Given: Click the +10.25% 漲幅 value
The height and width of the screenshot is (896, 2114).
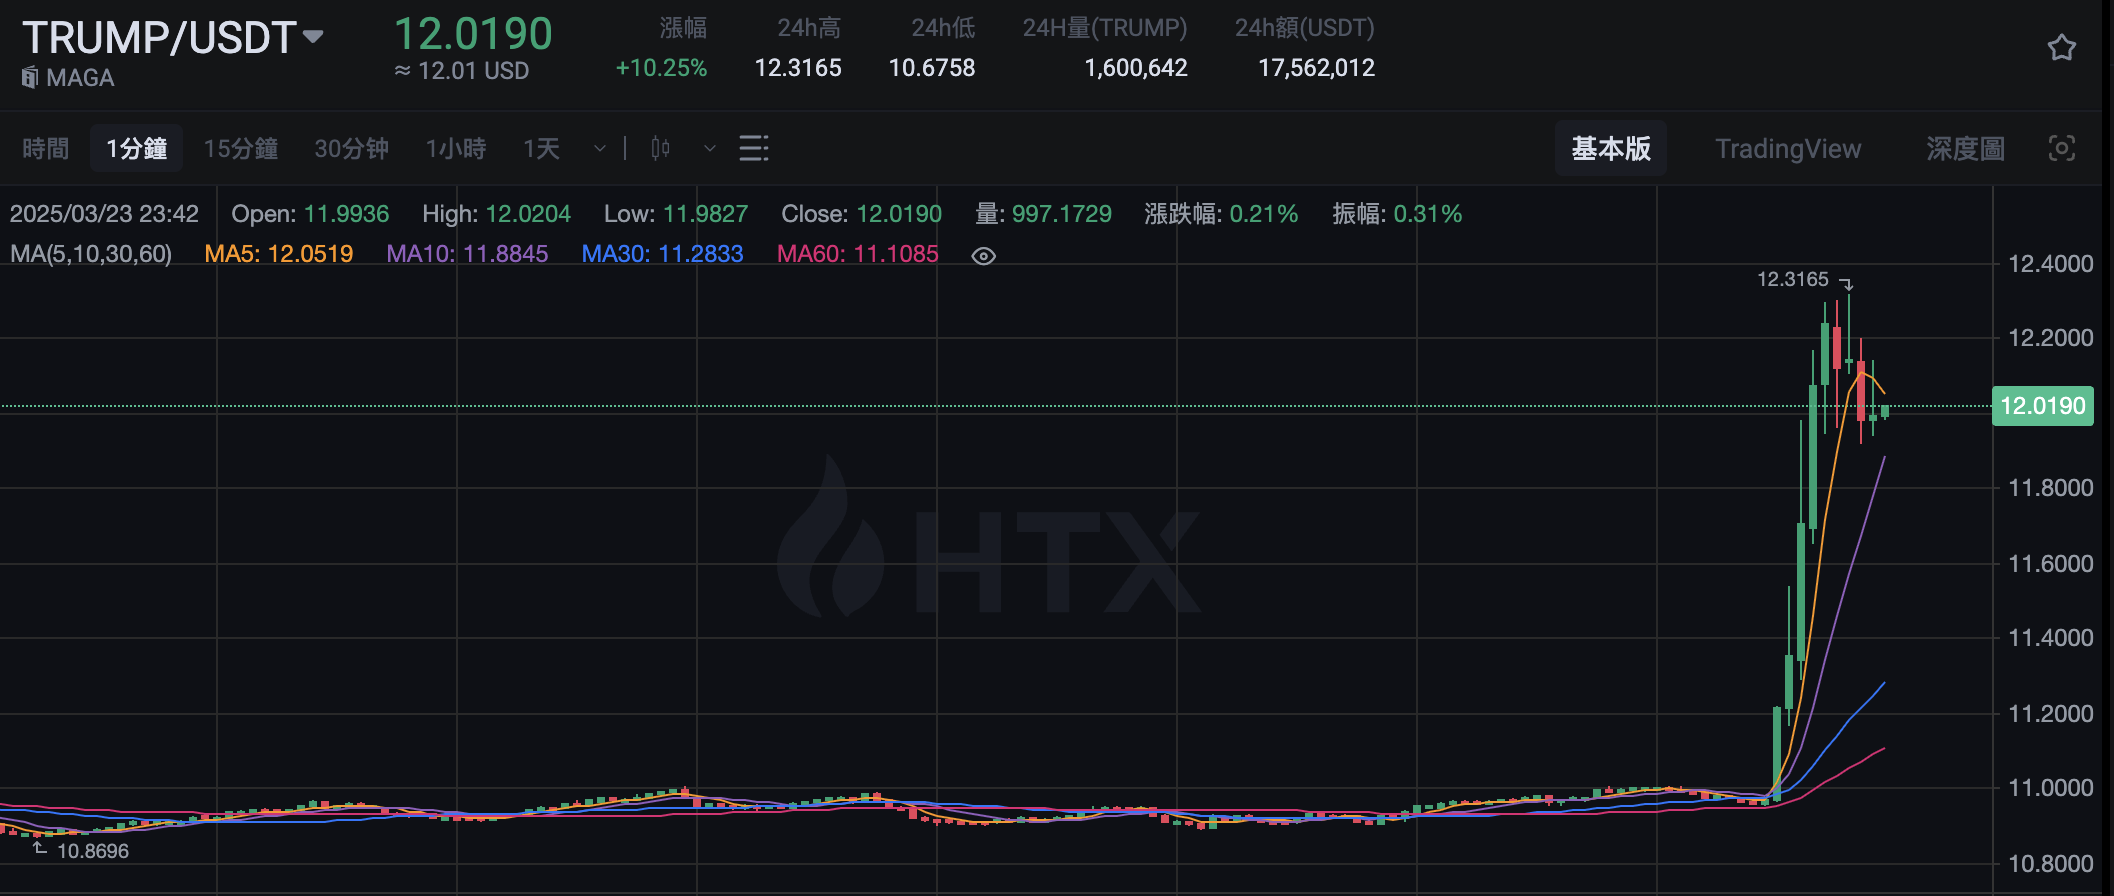Looking at the screenshot, I should [661, 68].
